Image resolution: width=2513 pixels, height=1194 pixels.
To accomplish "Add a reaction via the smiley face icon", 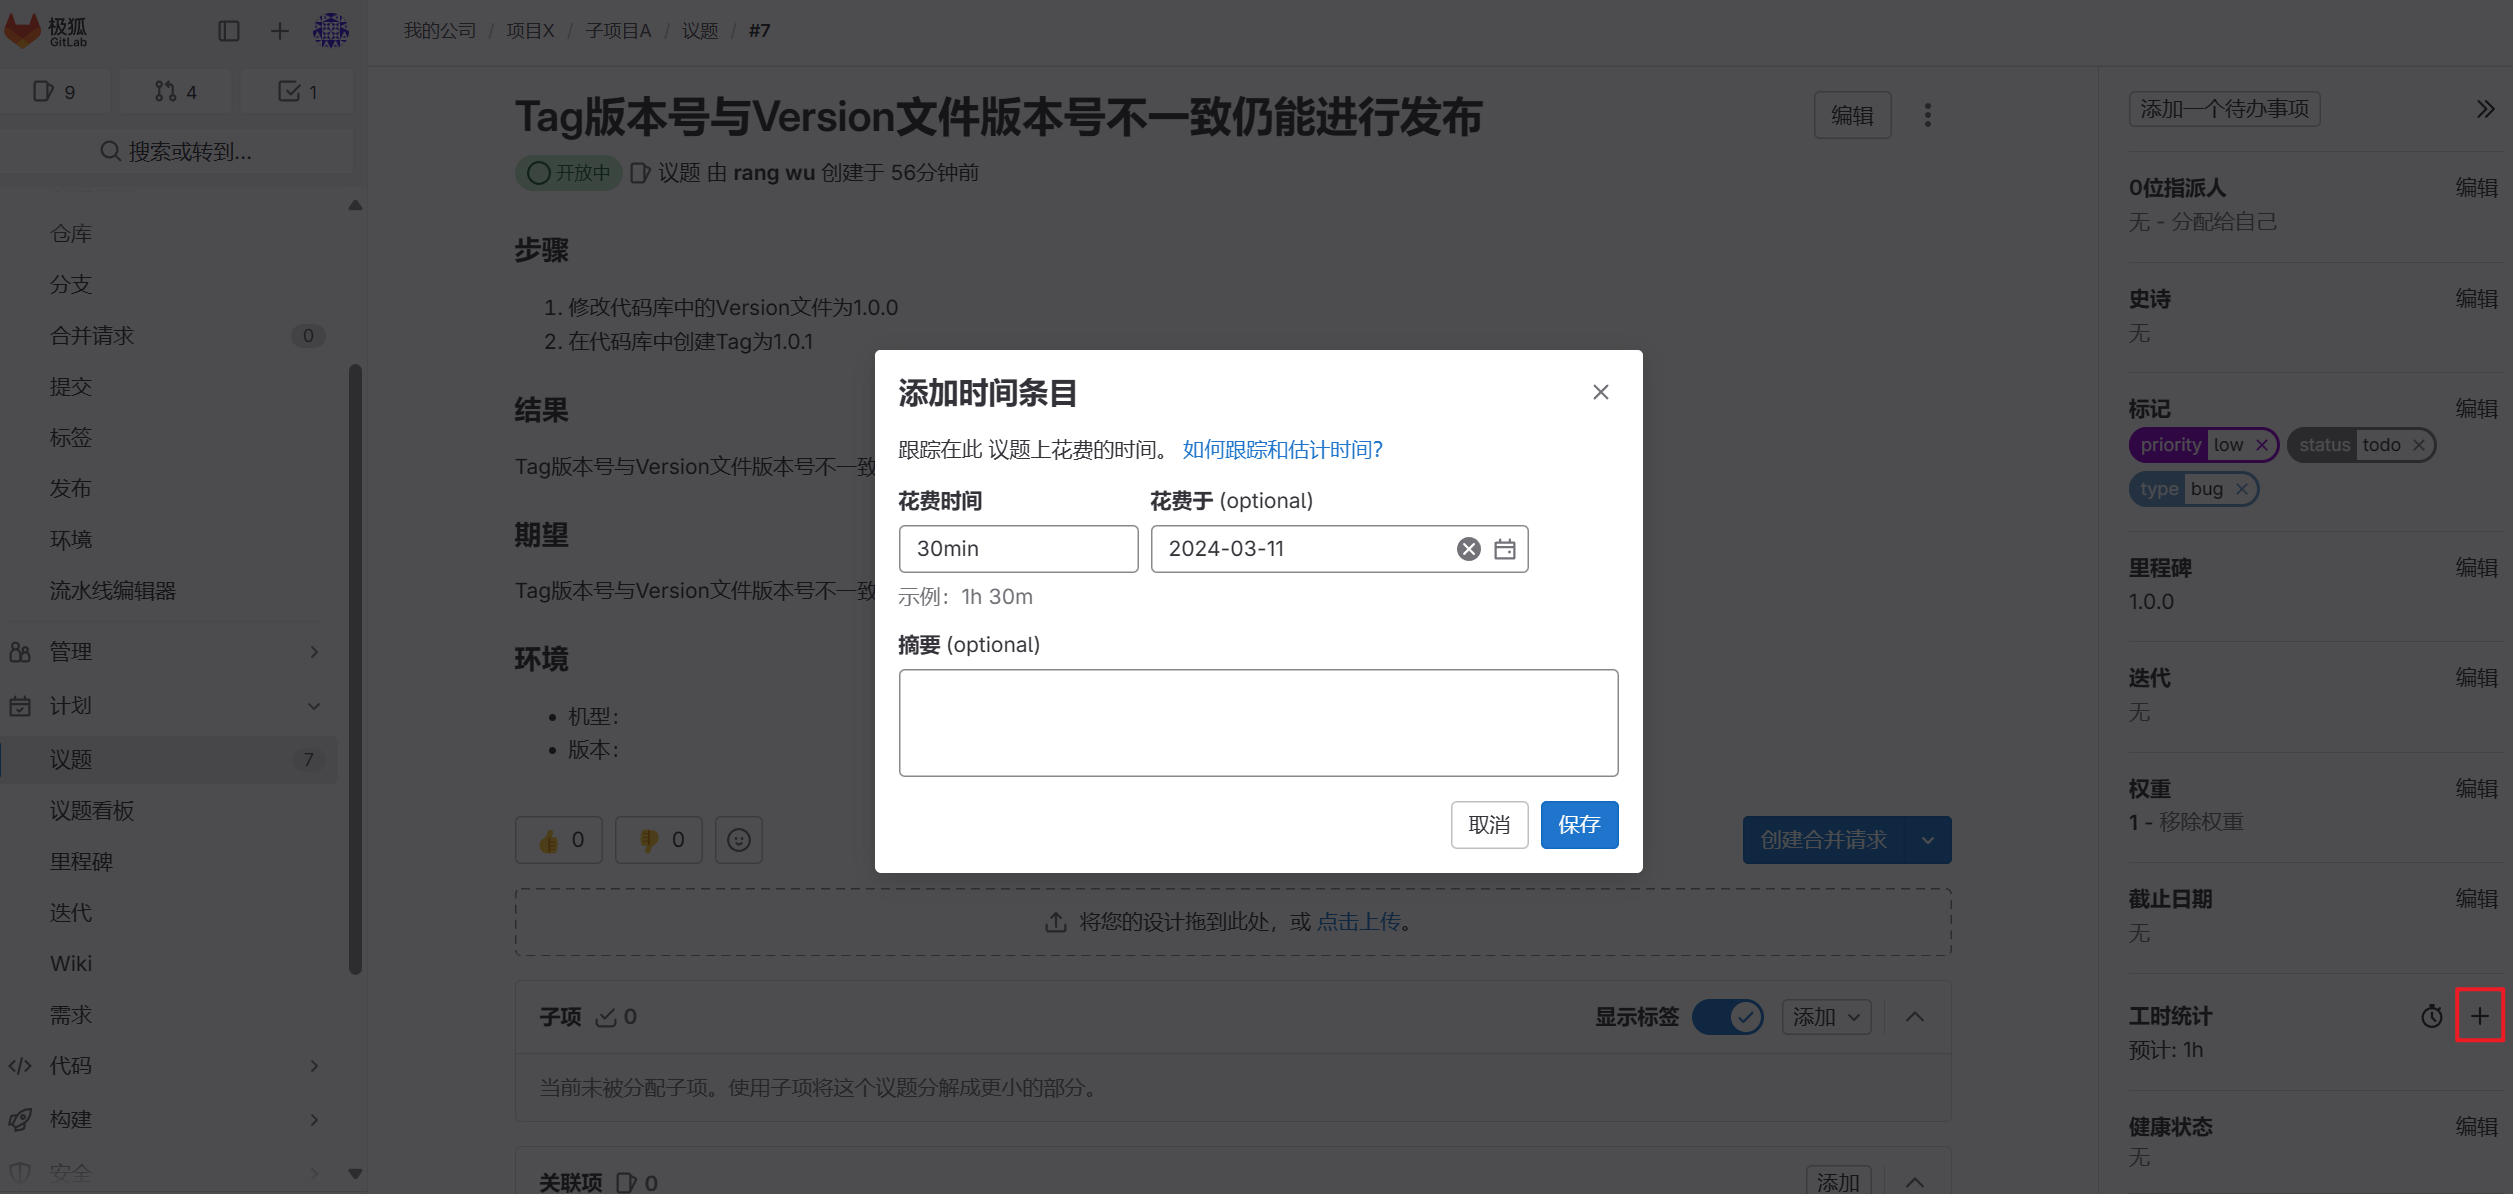I will click(738, 840).
